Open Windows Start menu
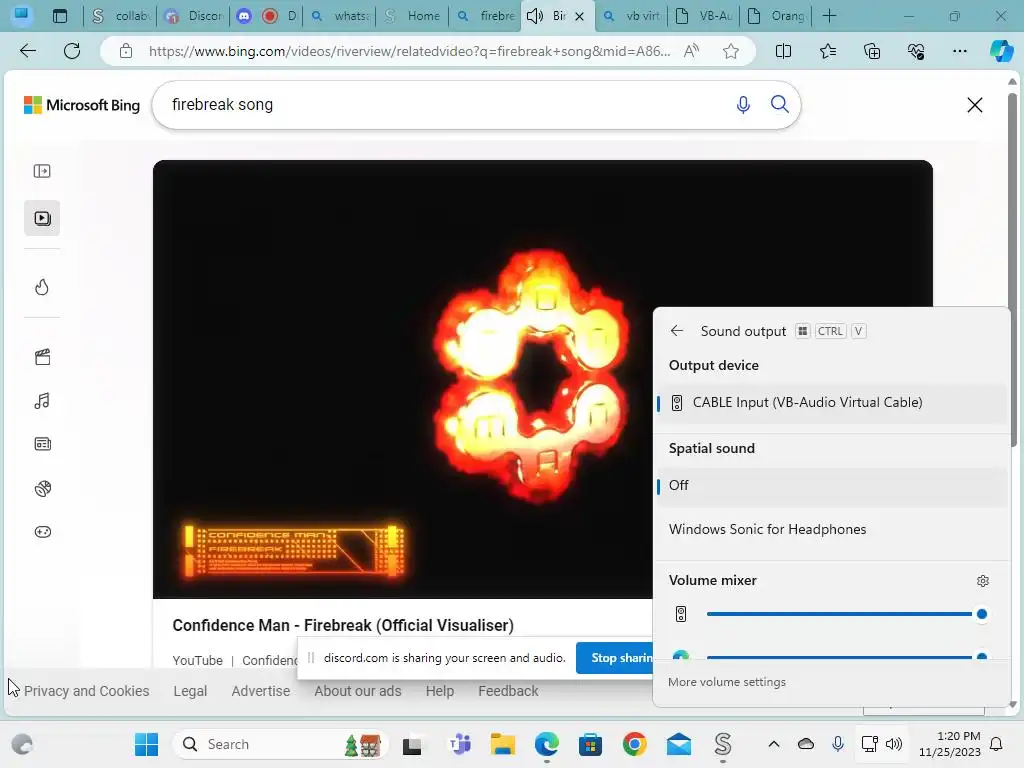This screenshot has height=768, width=1024. (146, 744)
